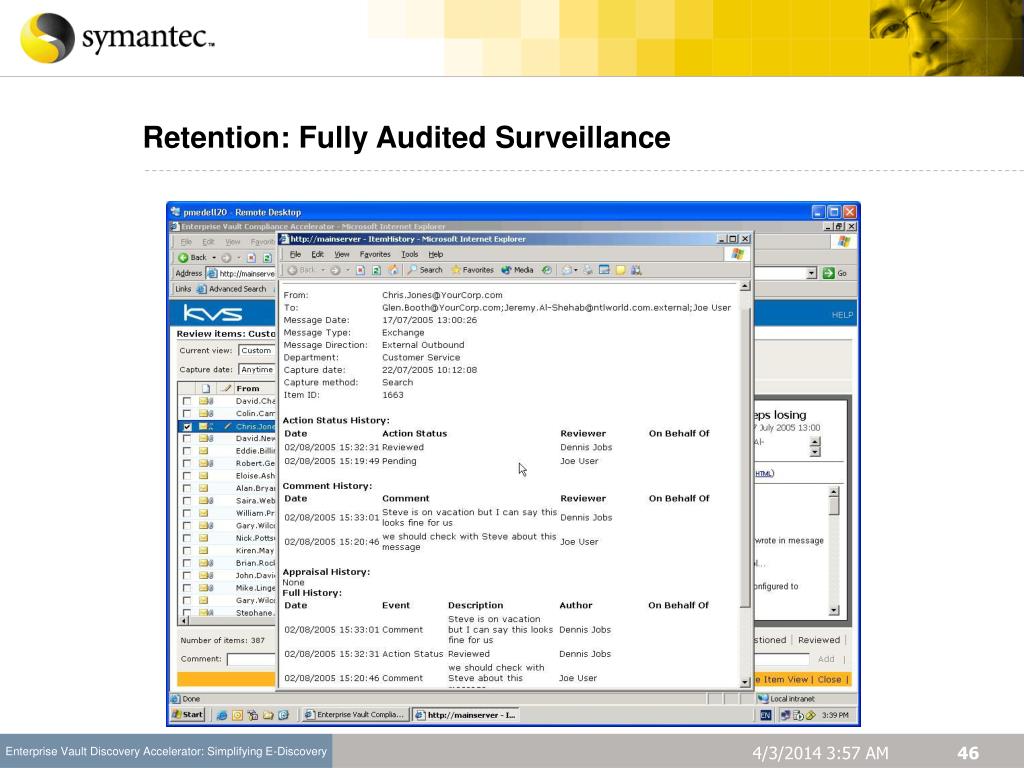1024x768 pixels.
Task: Click the Item View link in orange bar
Action: pyautogui.click(x=786, y=679)
